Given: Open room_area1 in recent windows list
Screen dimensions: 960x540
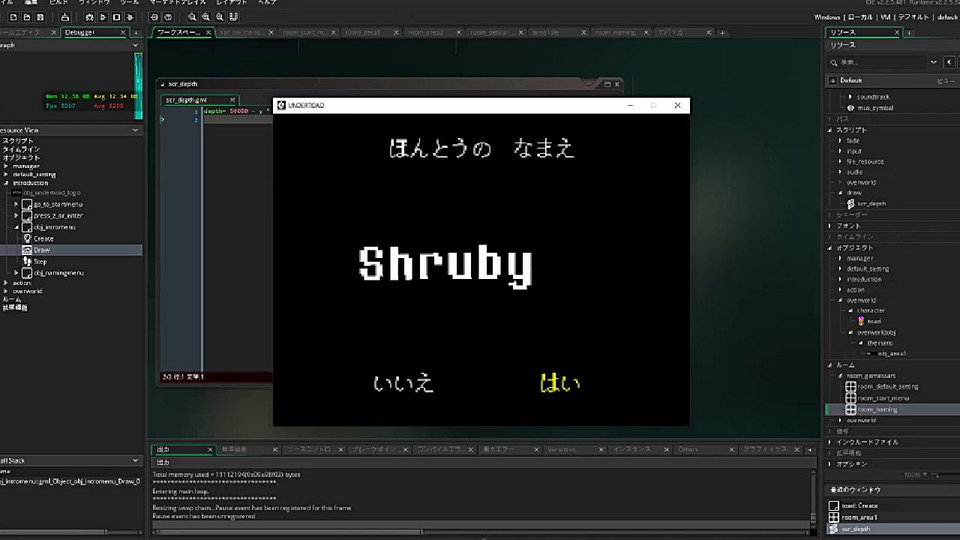Looking at the screenshot, I should coord(859,517).
